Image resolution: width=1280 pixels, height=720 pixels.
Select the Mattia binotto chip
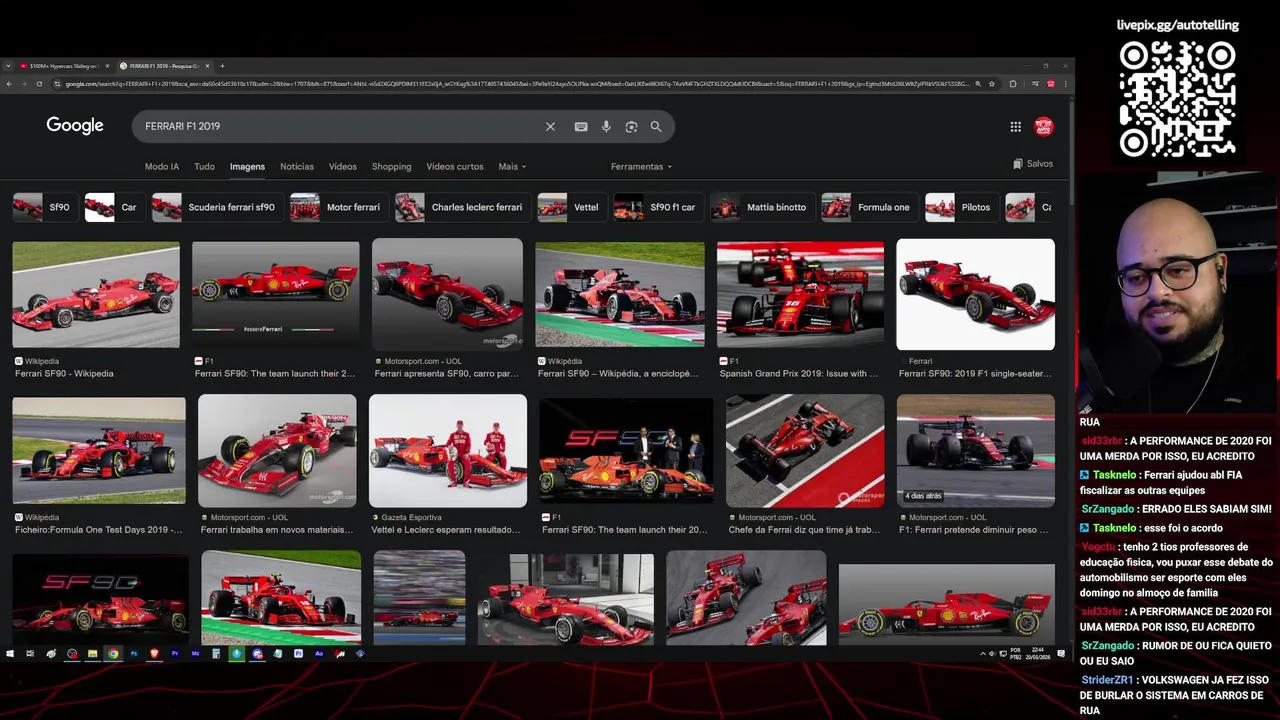point(762,207)
